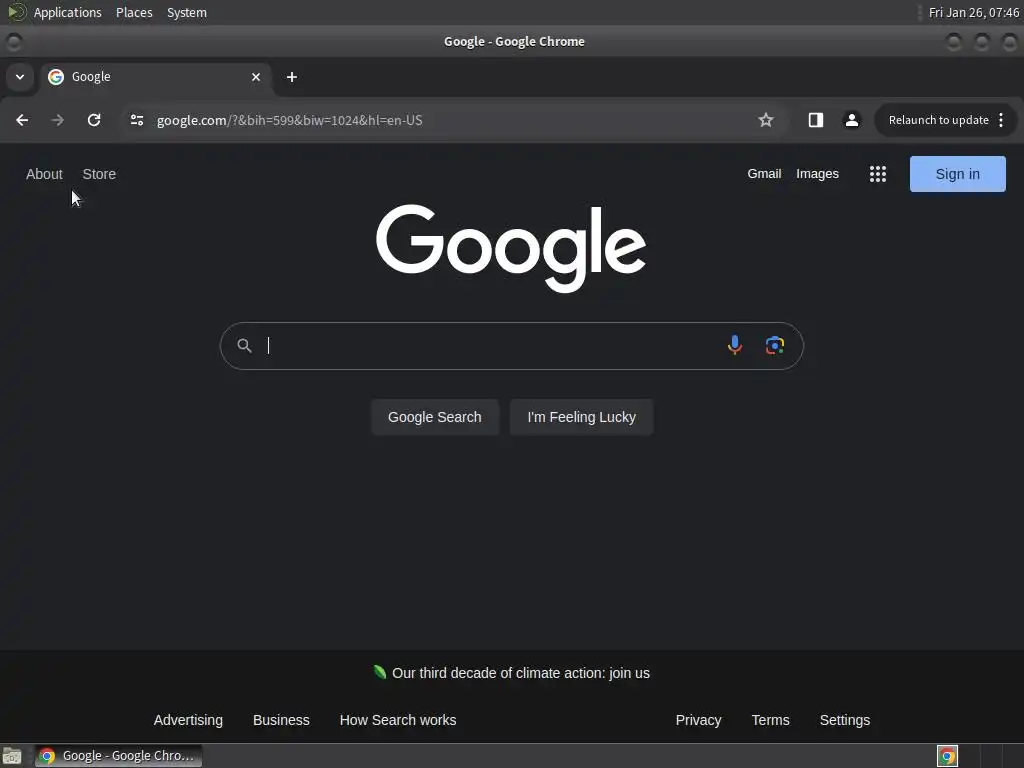The width and height of the screenshot is (1024, 768).
Task: Click the magnifier icon in search box
Action: (244, 345)
